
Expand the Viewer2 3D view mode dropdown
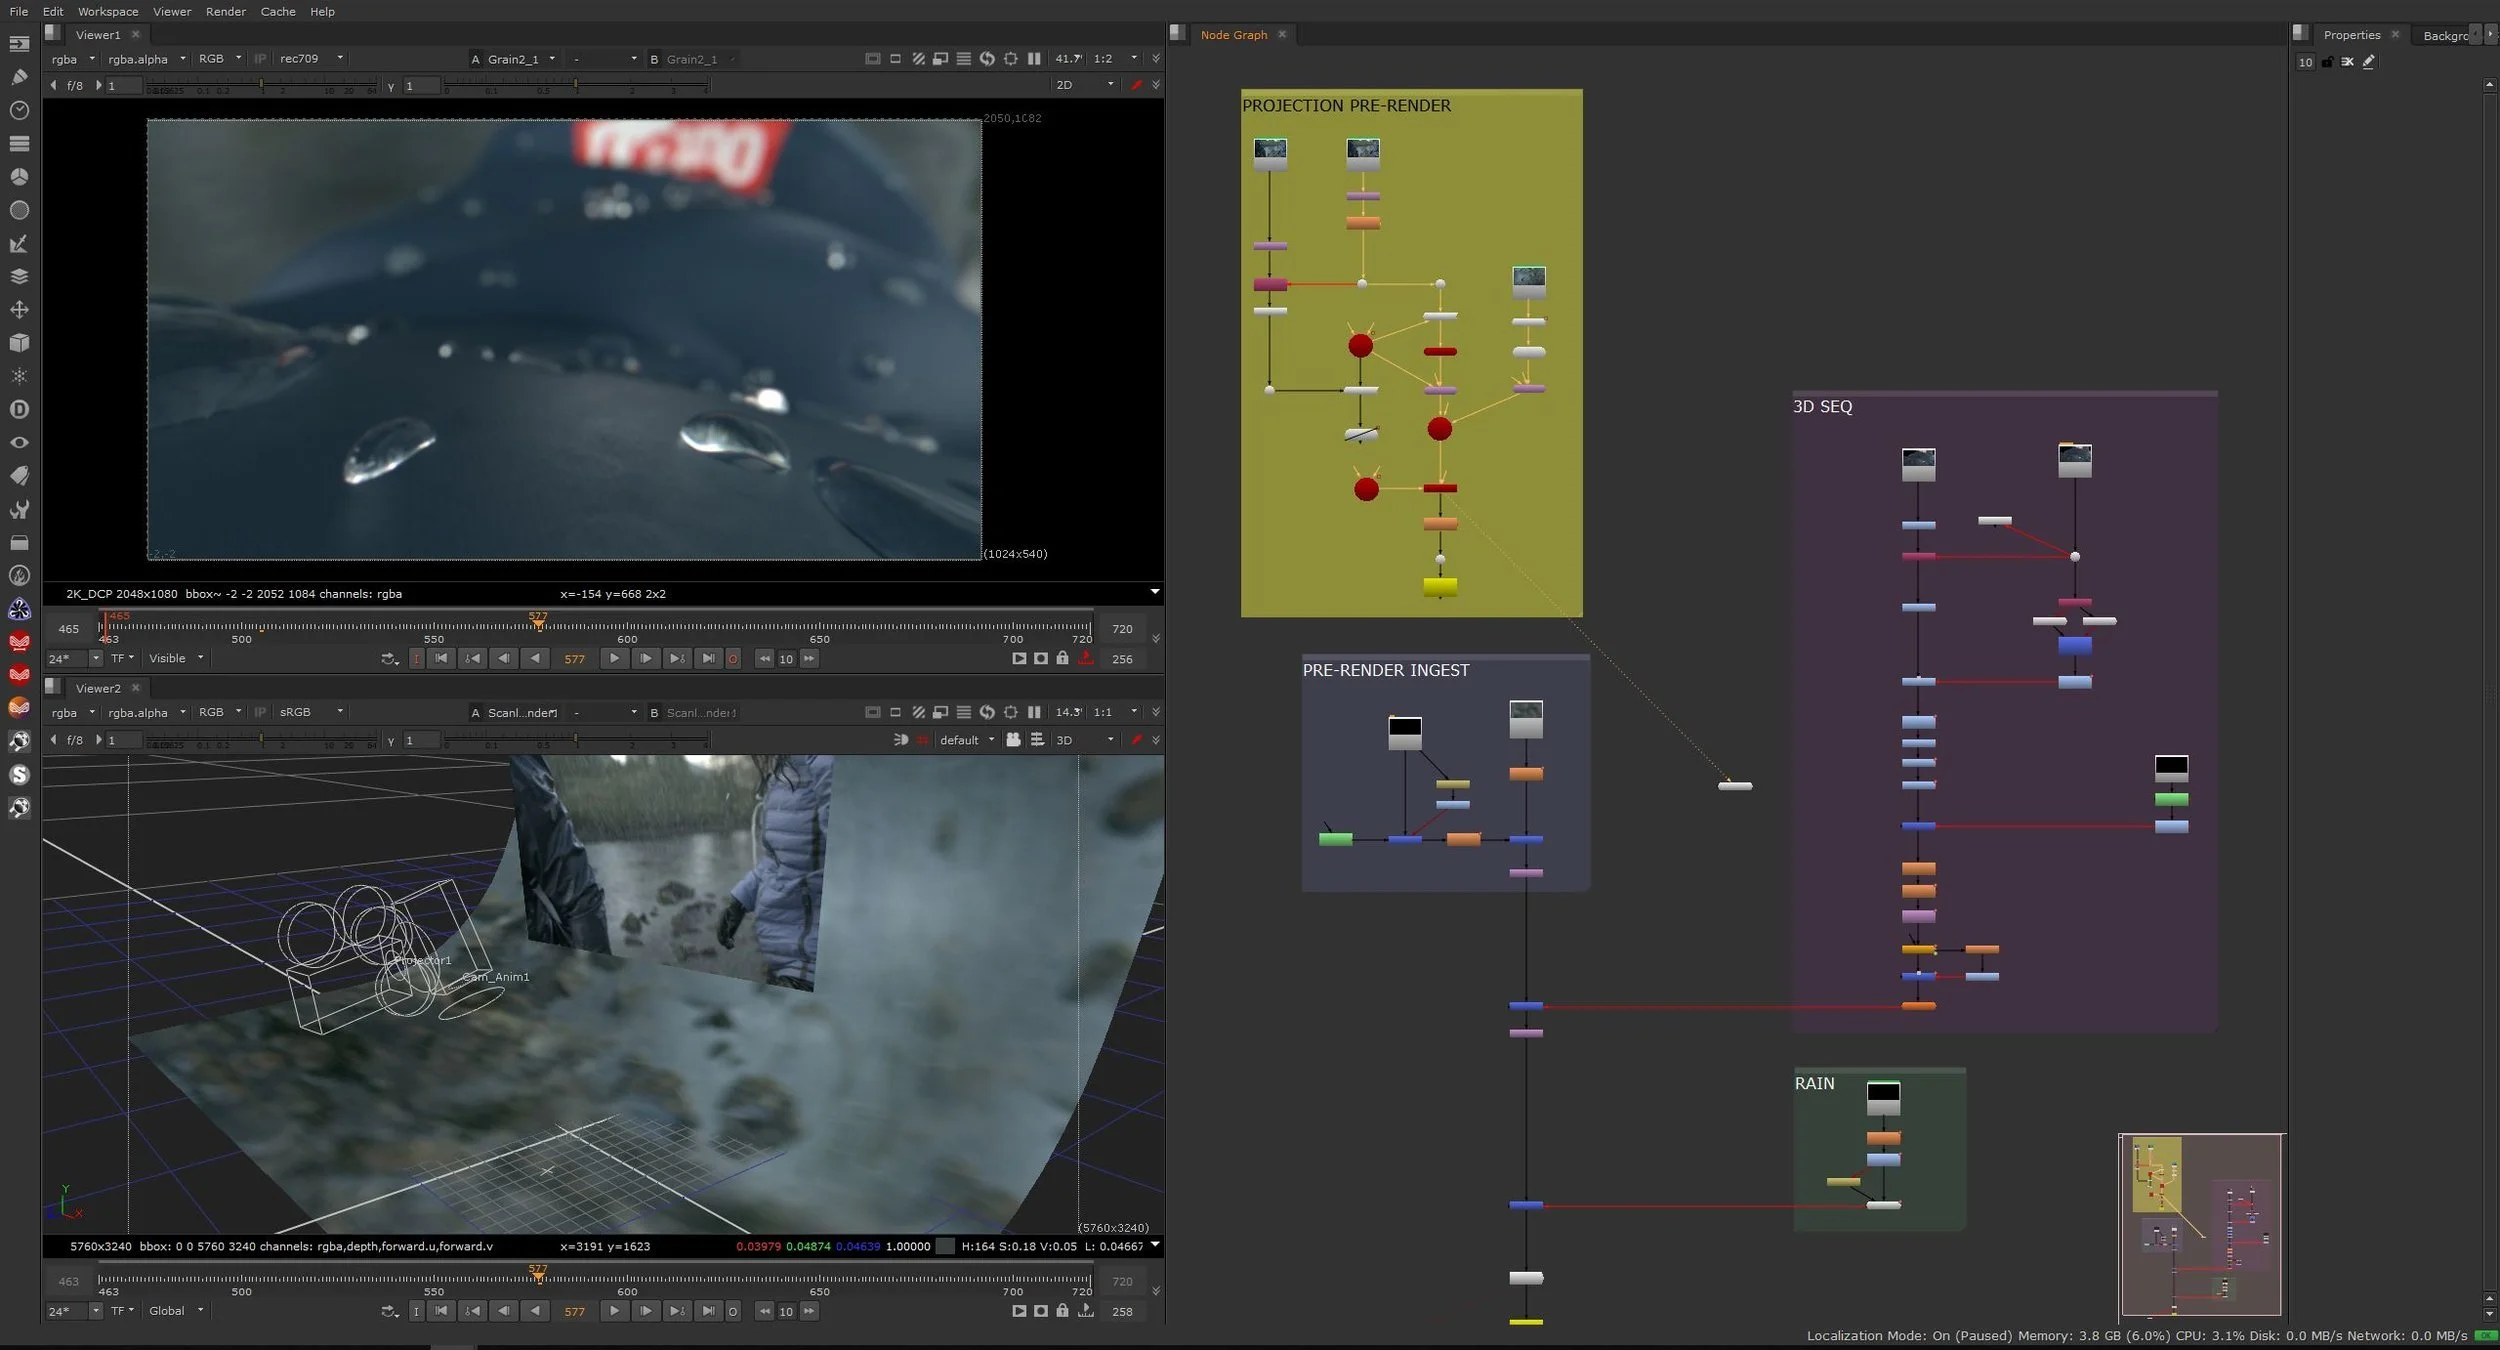pyautogui.click(x=1085, y=740)
